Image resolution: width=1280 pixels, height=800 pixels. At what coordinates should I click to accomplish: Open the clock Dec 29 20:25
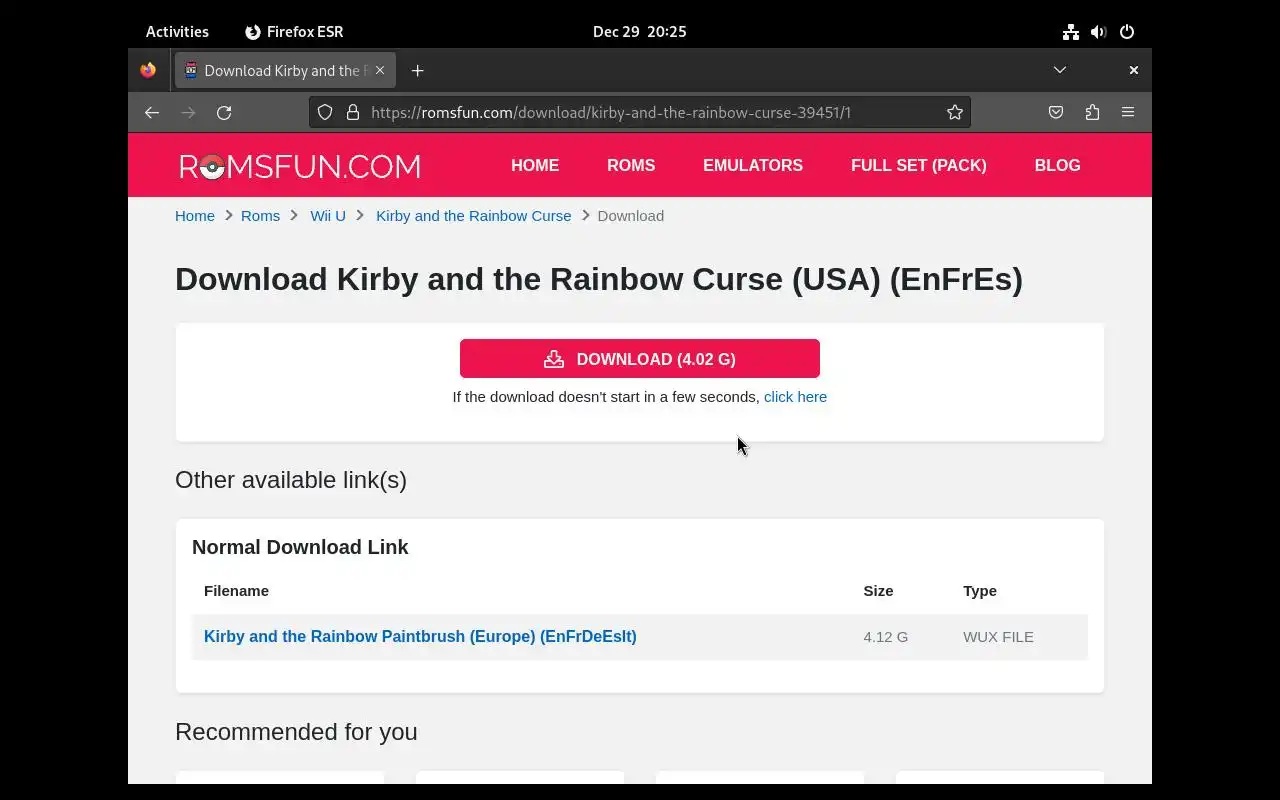point(640,32)
